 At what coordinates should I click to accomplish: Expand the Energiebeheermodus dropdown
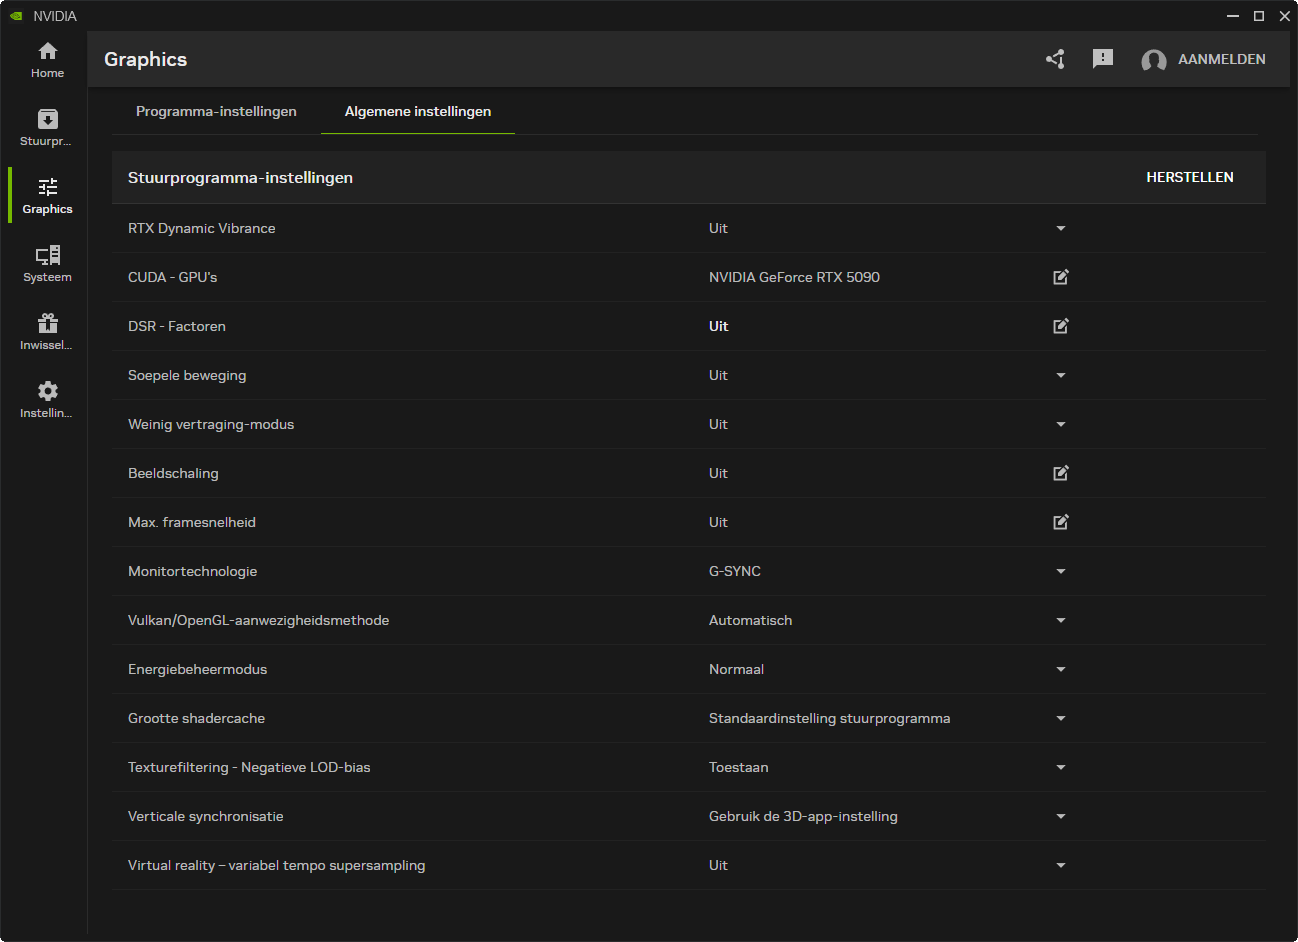tap(1061, 669)
